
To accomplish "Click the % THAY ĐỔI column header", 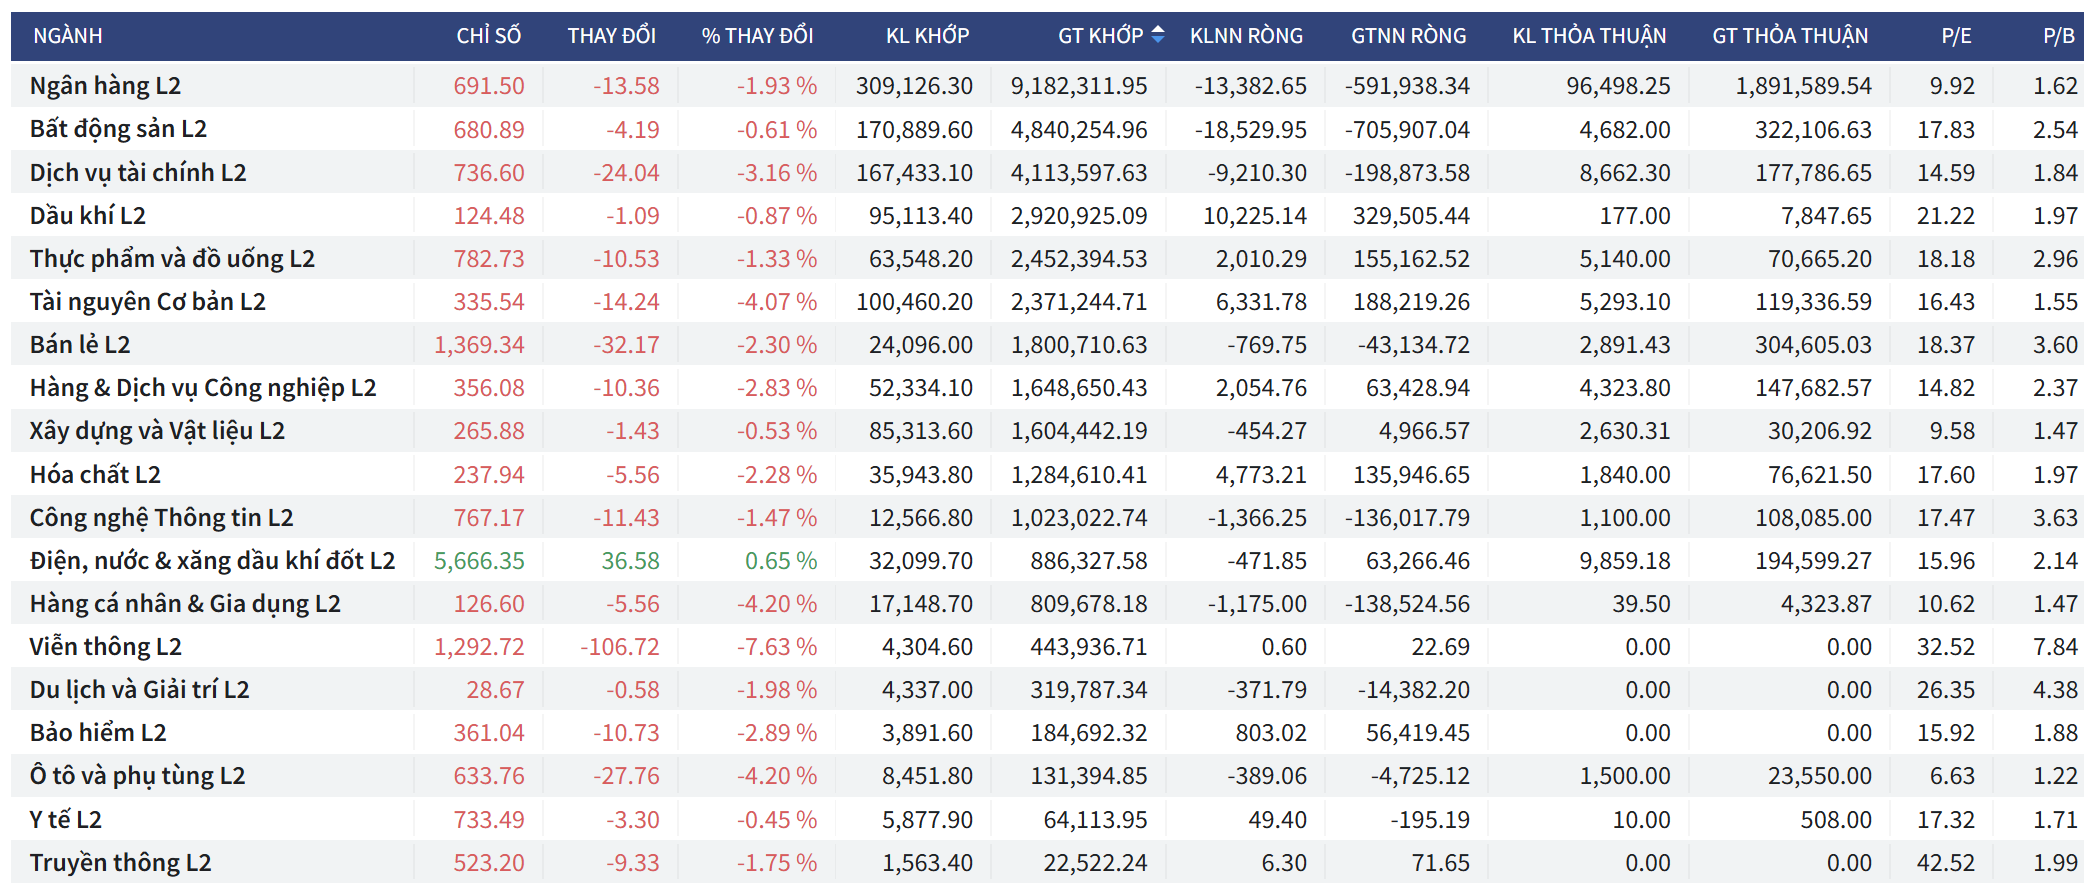I will [x=757, y=36].
